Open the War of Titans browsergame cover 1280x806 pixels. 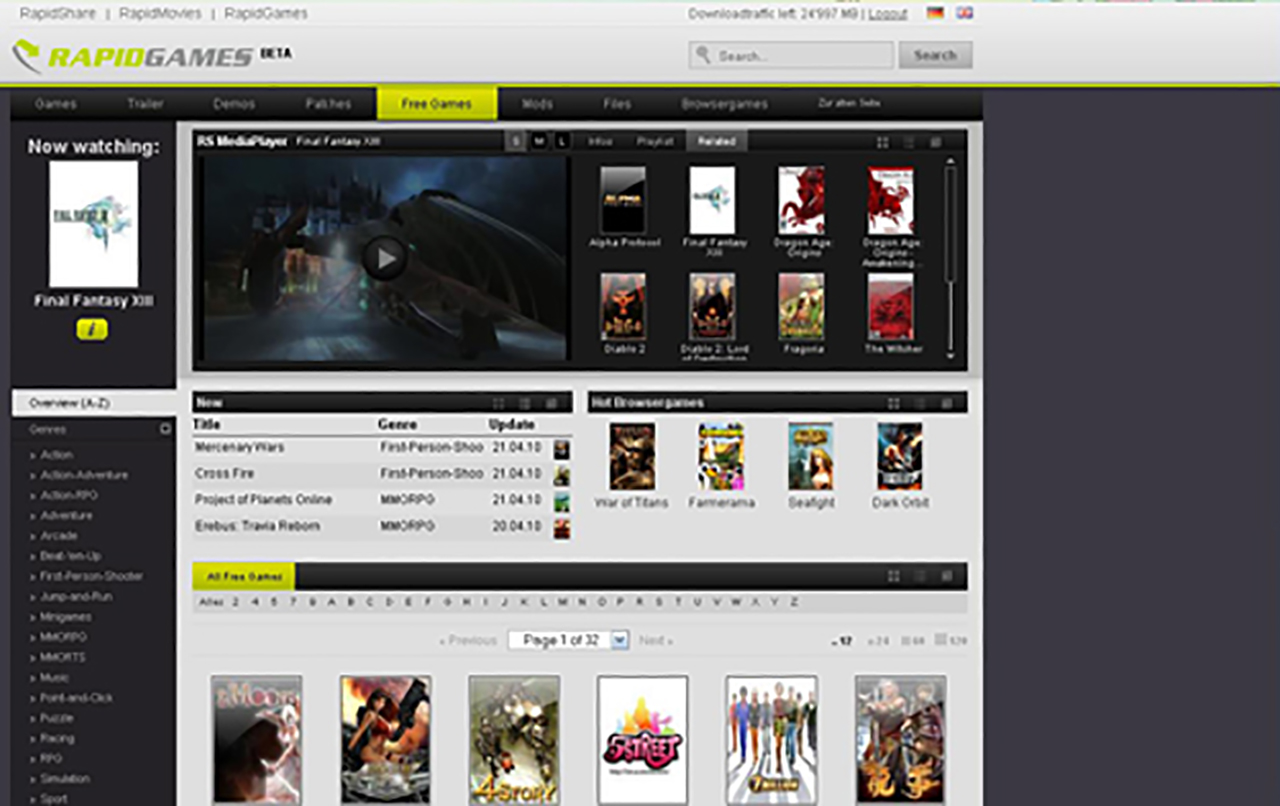pos(632,456)
